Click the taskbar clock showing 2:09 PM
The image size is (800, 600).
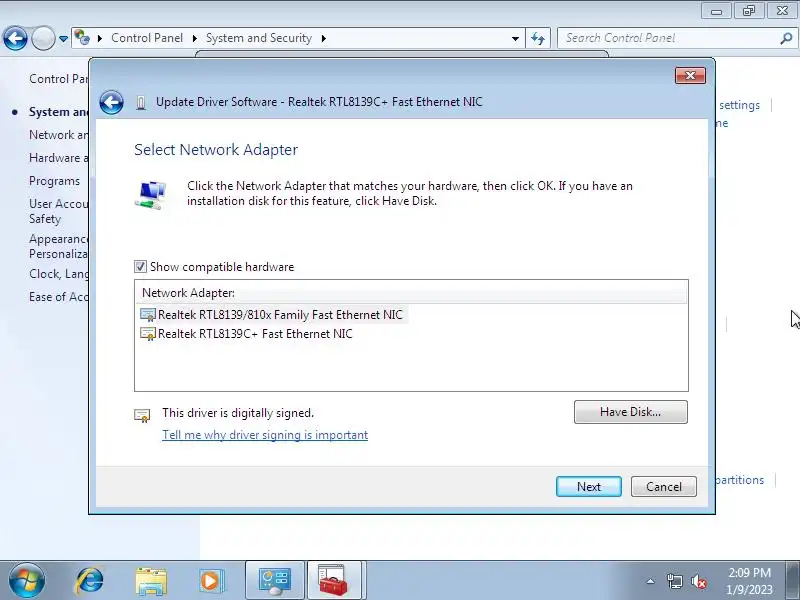(749, 581)
